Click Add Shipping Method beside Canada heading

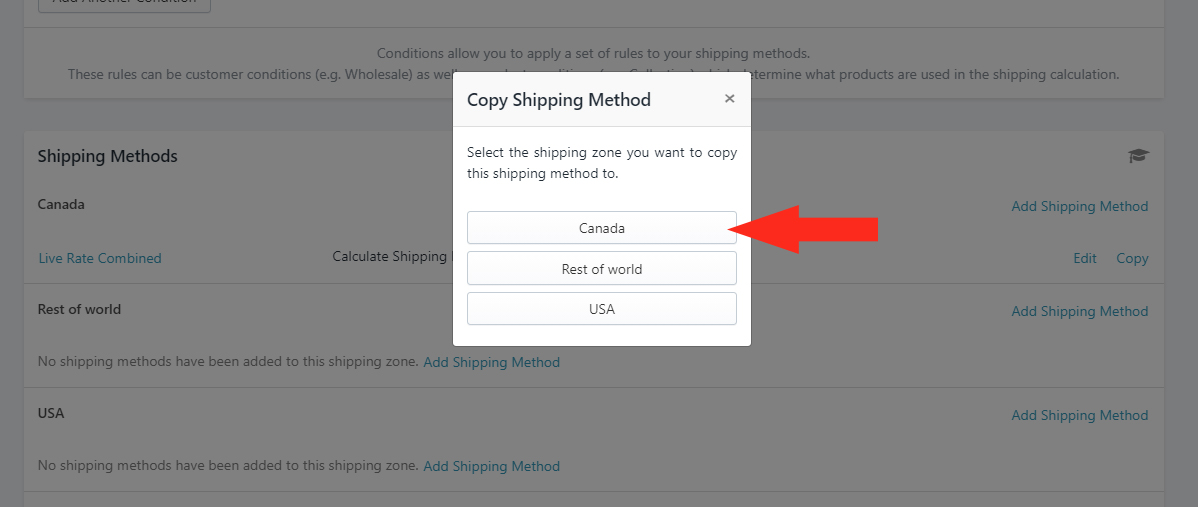pyautogui.click(x=1080, y=206)
